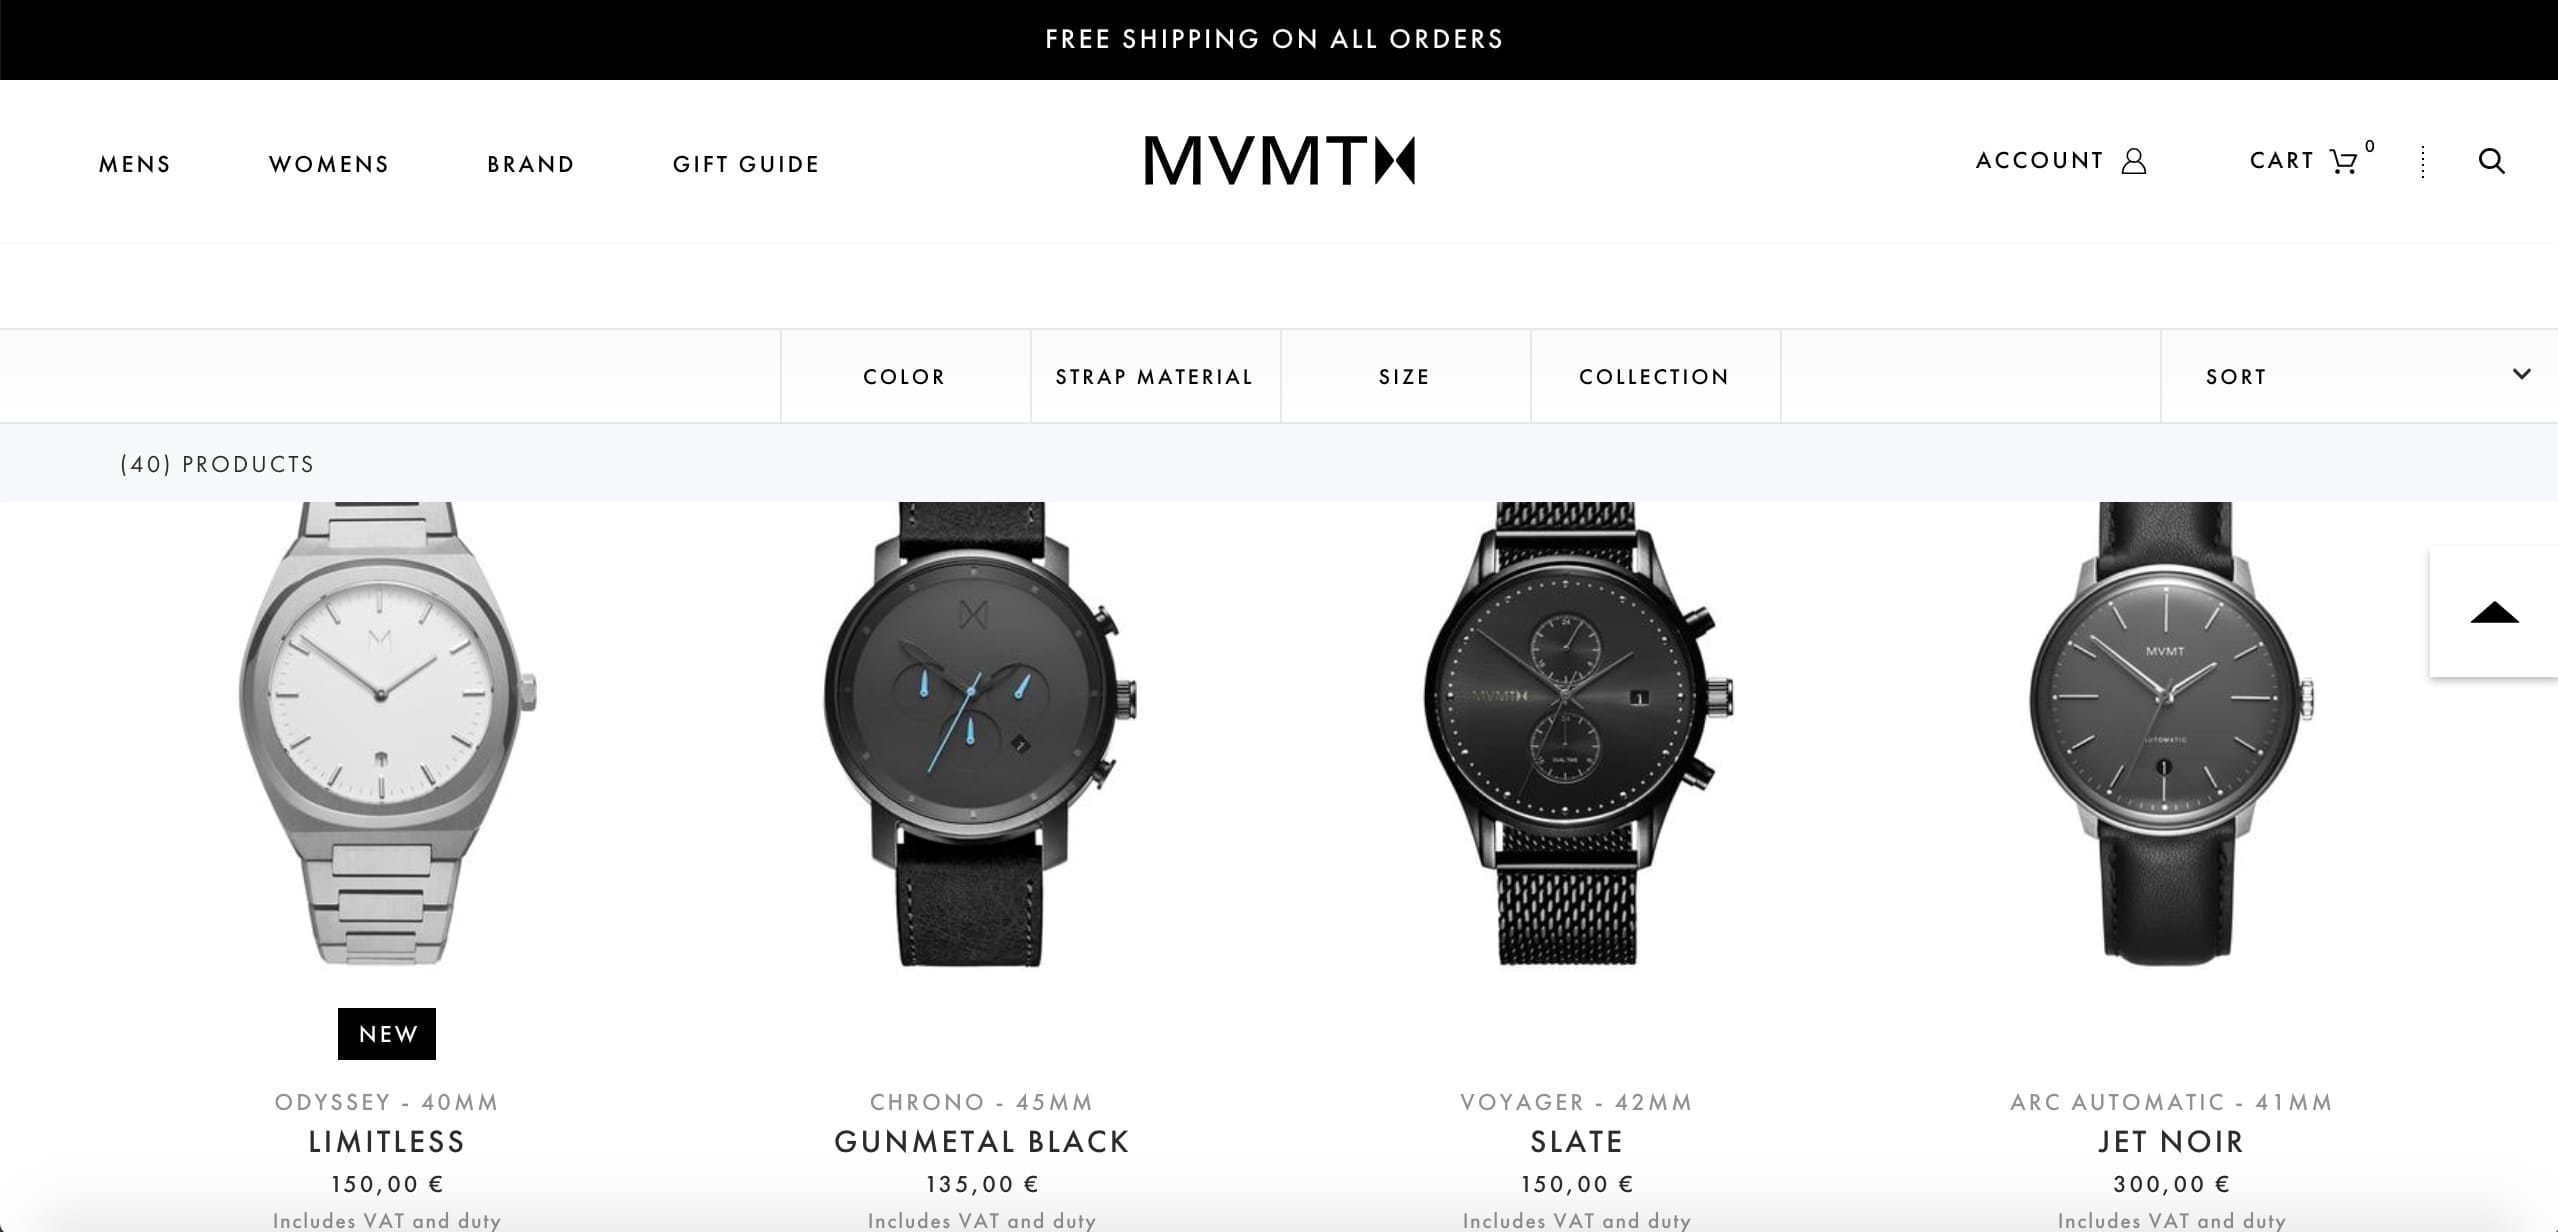Image resolution: width=2558 pixels, height=1232 pixels.
Task: Expand the SORT dropdown chevron
Action: [2521, 374]
